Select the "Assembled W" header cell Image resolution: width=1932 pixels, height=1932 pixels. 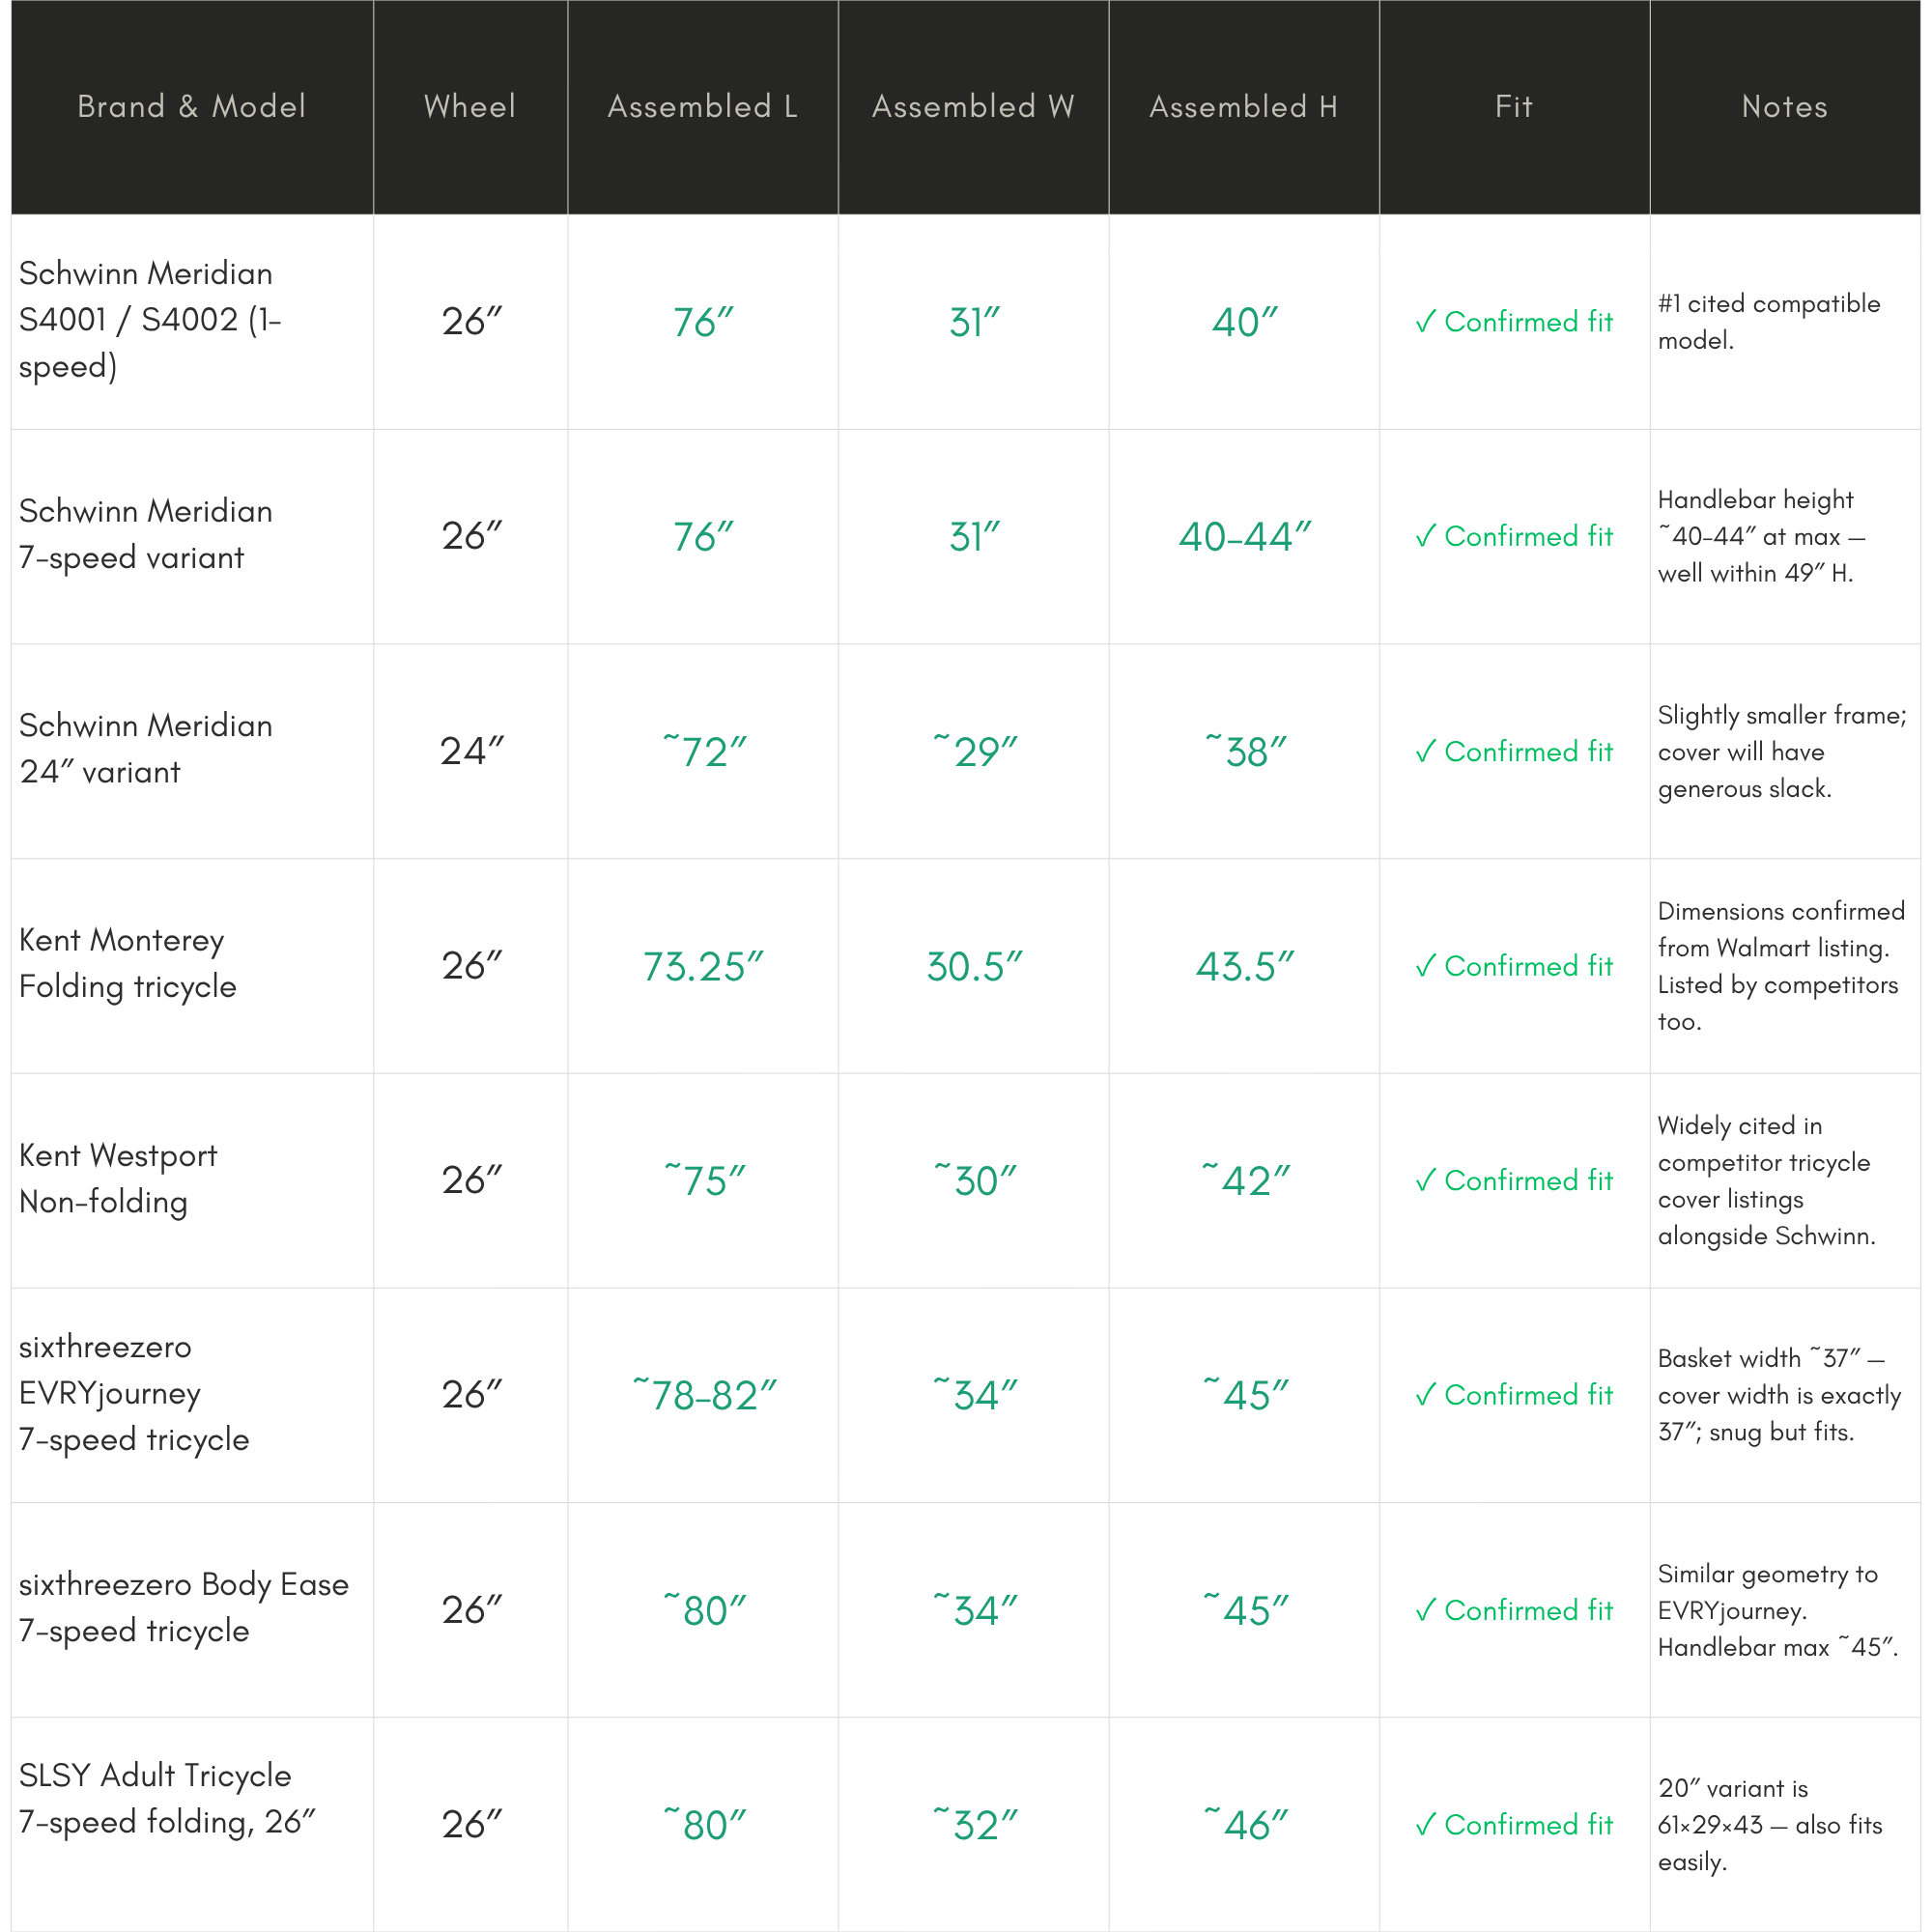(x=973, y=107)
